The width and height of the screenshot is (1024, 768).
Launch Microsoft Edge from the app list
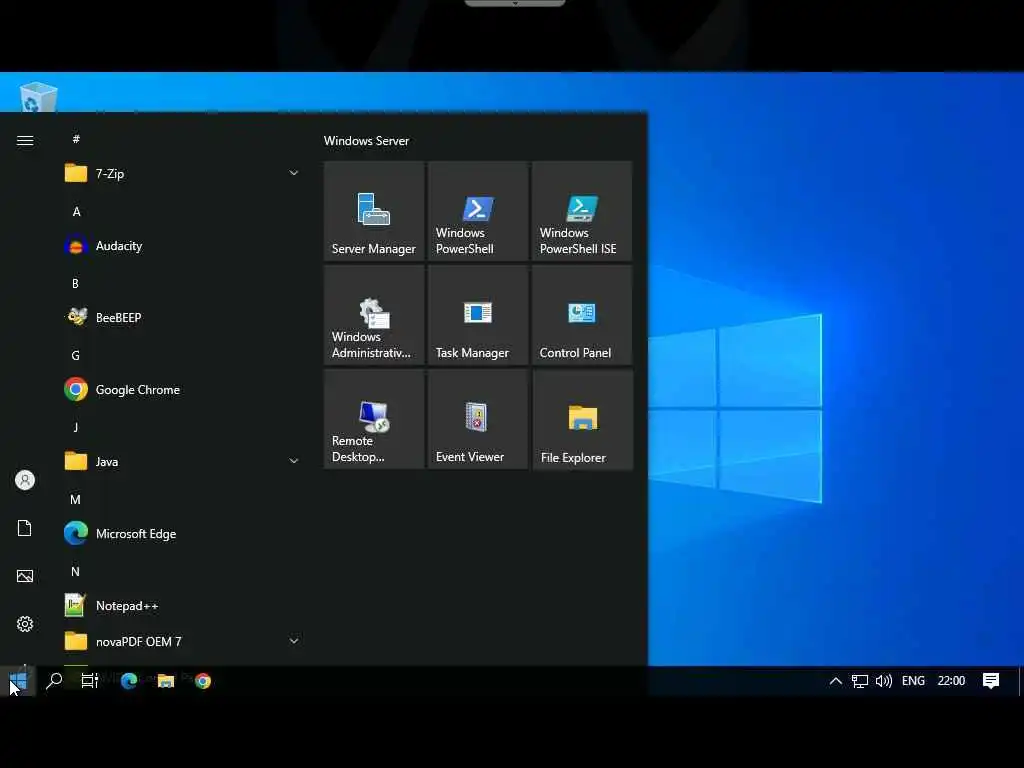pyautogui.click(x=184, y=534)
